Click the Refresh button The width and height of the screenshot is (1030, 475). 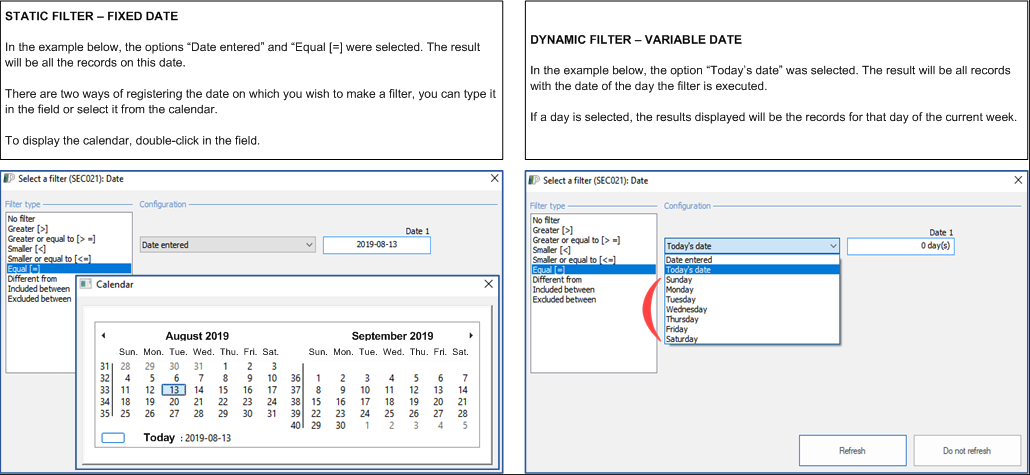pos(851,450)
